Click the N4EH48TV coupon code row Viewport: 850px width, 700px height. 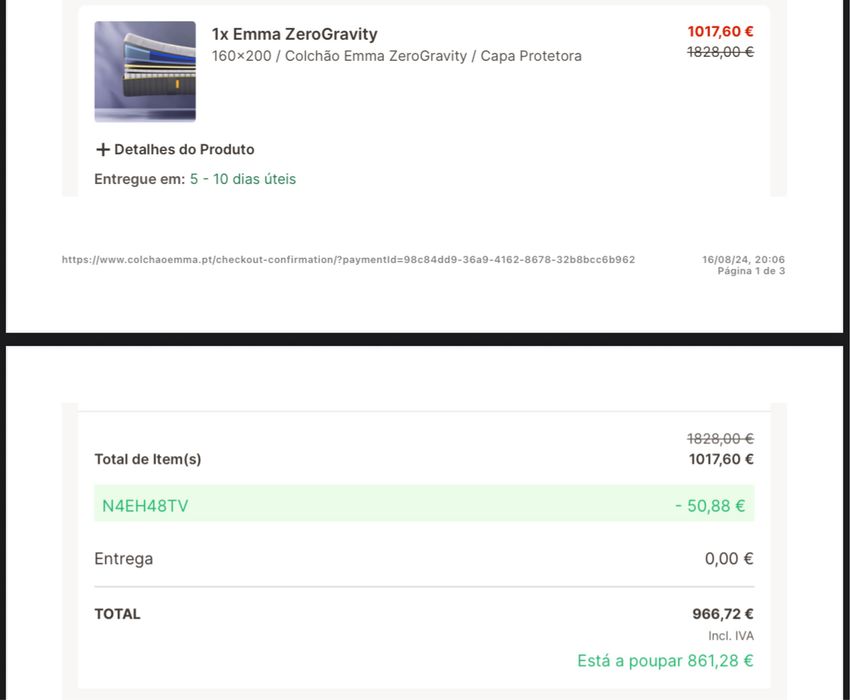tap(424, 506)
